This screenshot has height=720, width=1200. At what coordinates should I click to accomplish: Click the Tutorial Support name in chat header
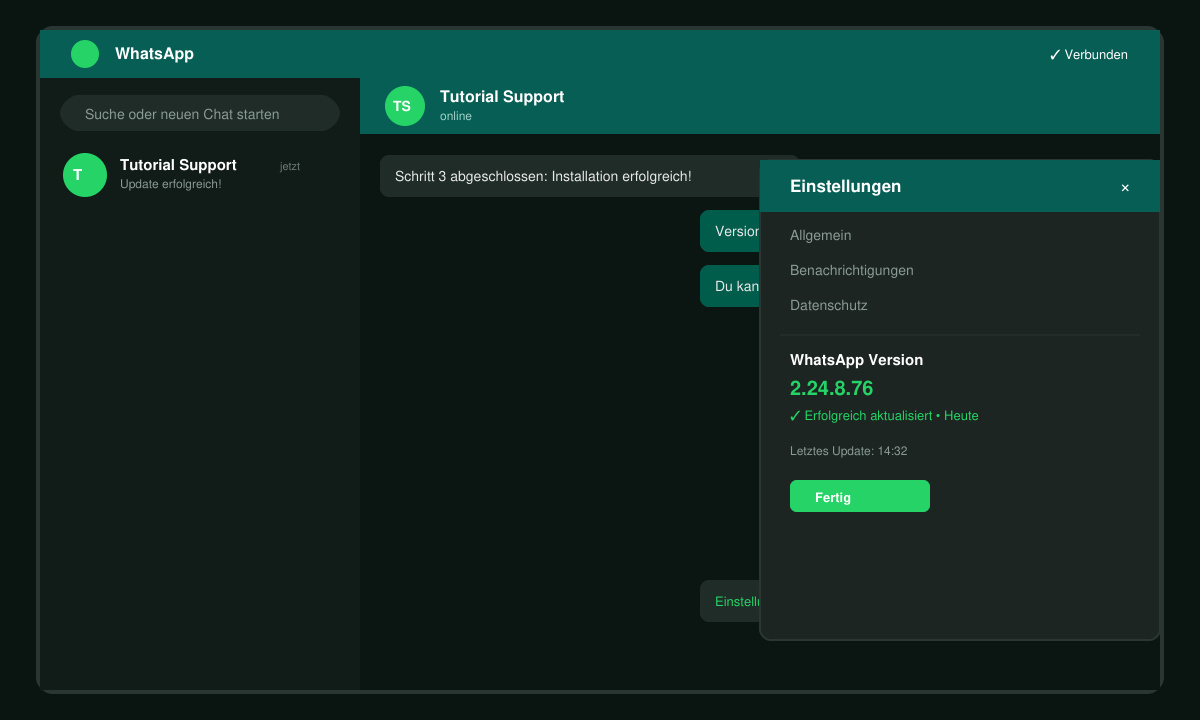point(502,96)
